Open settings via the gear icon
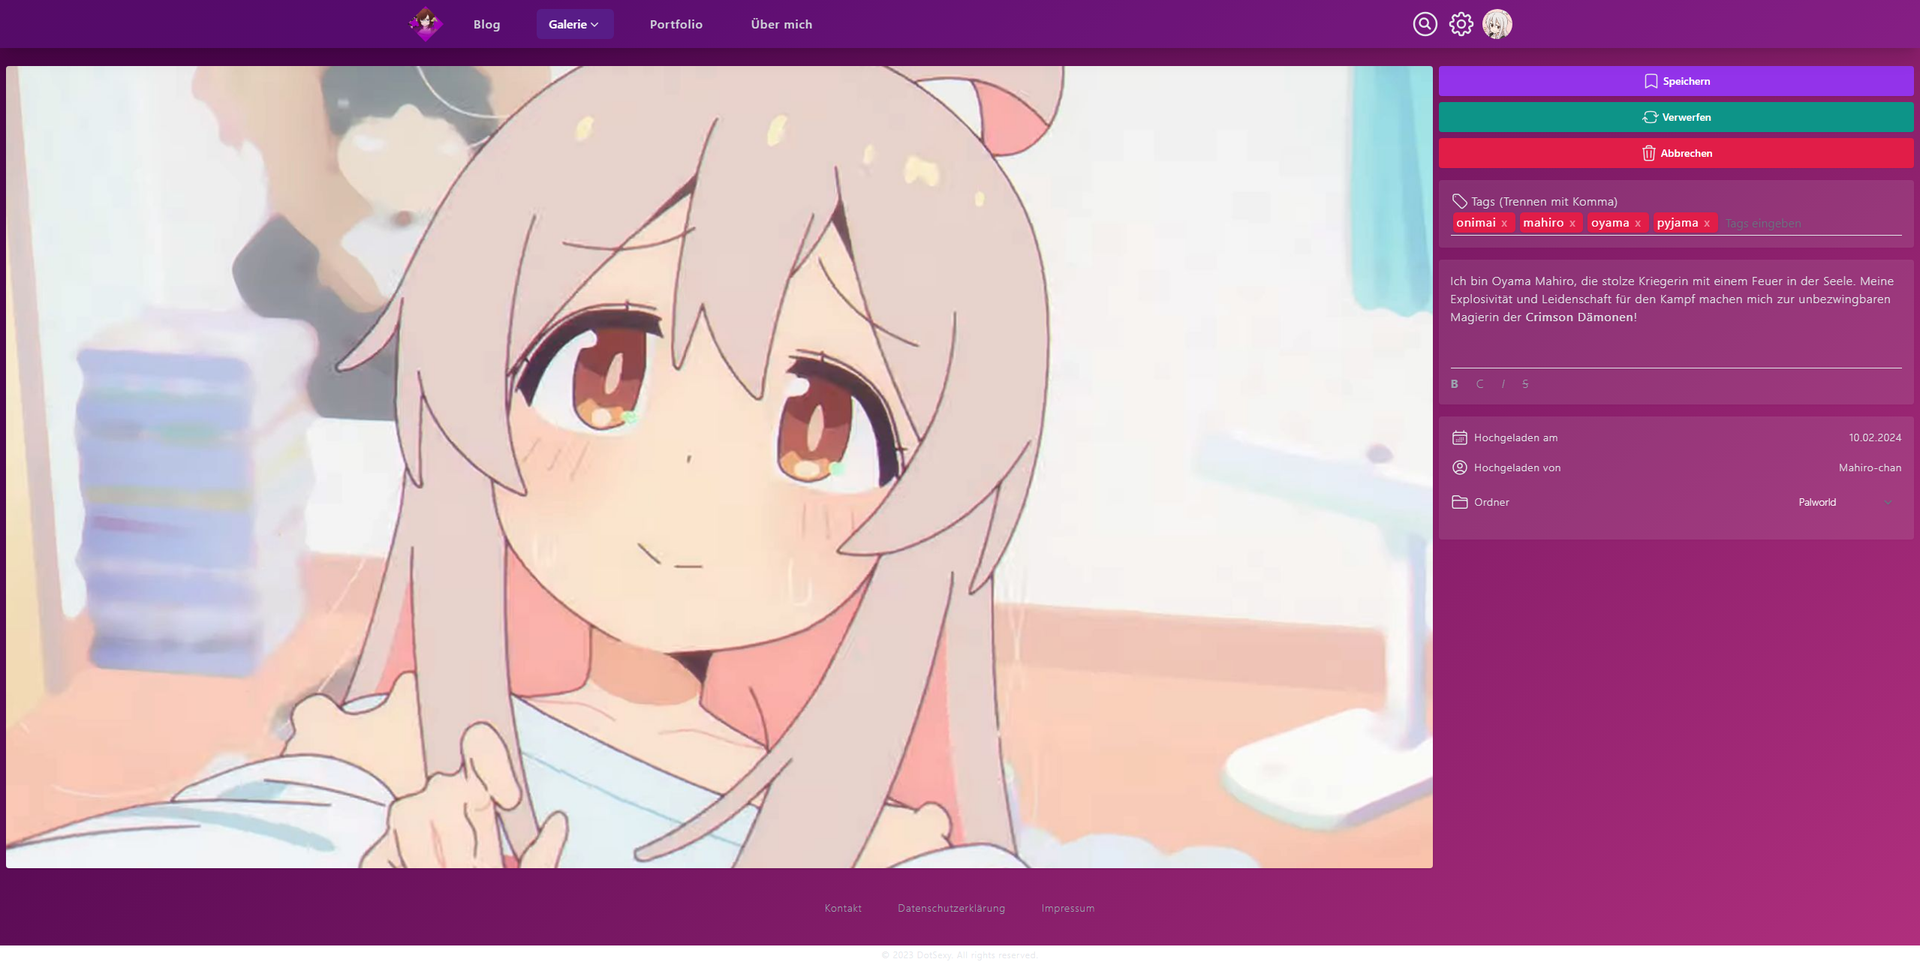1920x962 pixels. coord(1461,24)
